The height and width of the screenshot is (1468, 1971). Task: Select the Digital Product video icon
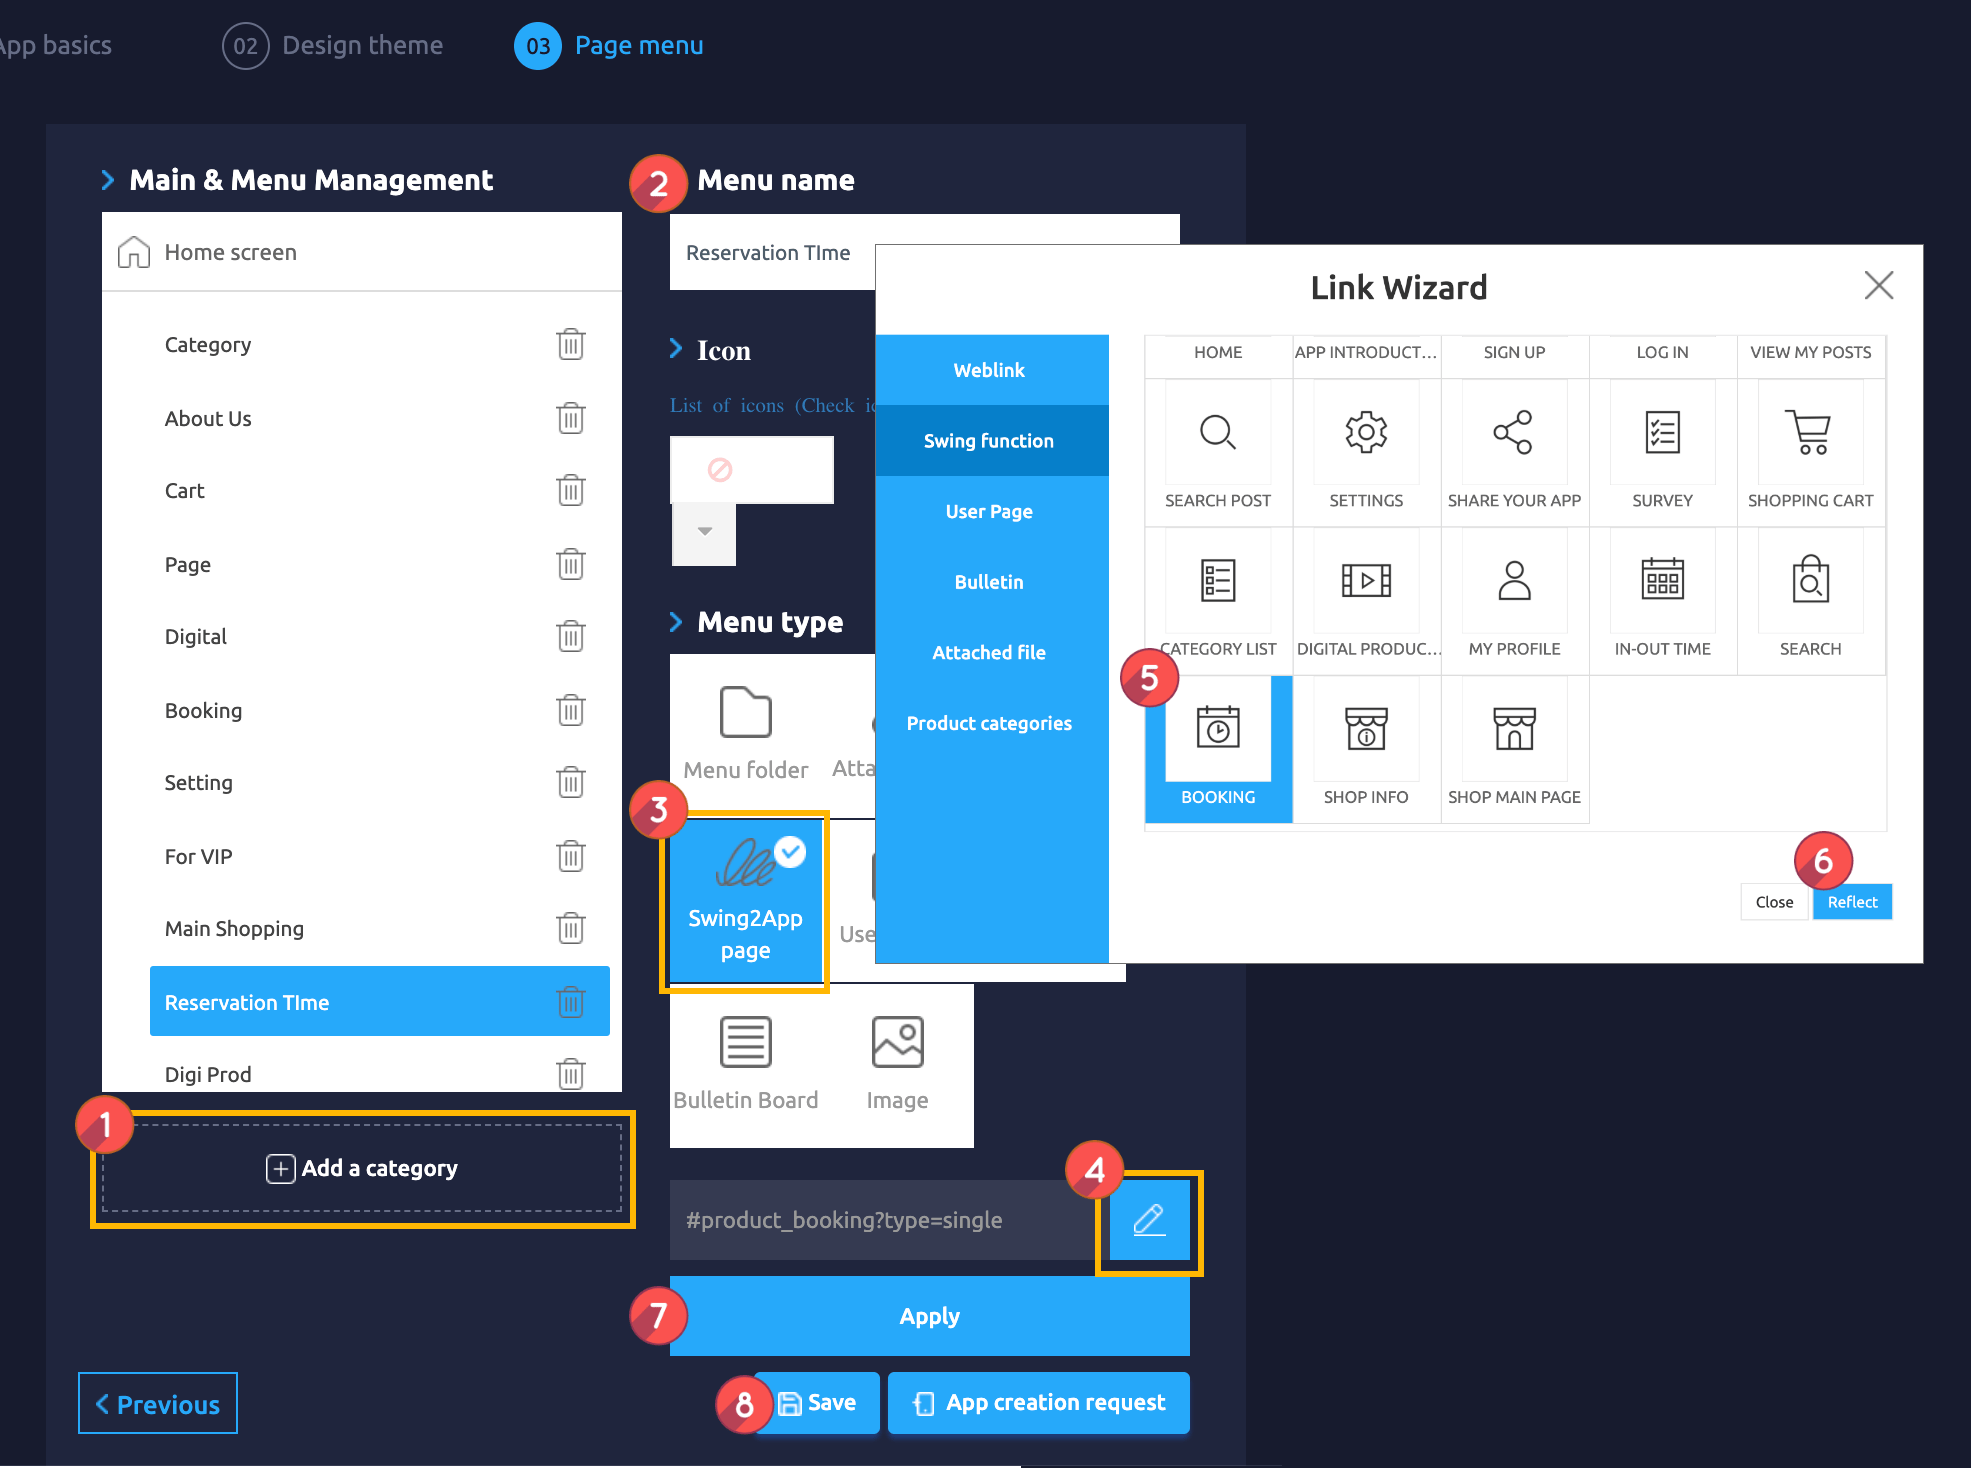coord(1365,581)
